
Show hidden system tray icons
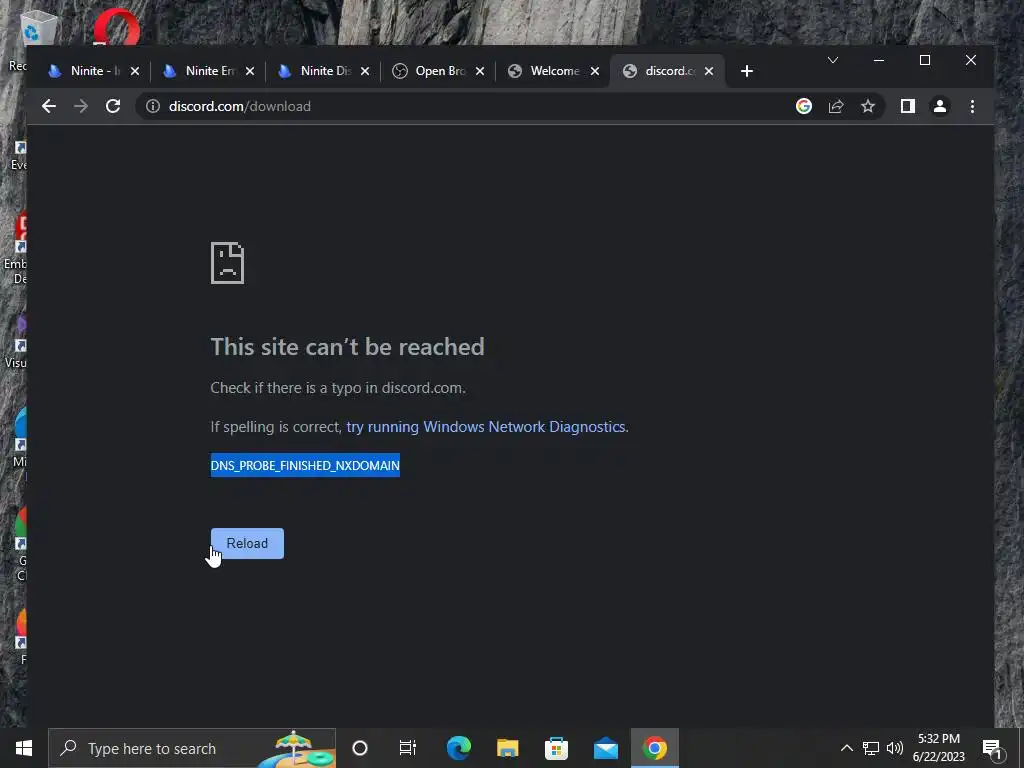[x=846, y=748]
